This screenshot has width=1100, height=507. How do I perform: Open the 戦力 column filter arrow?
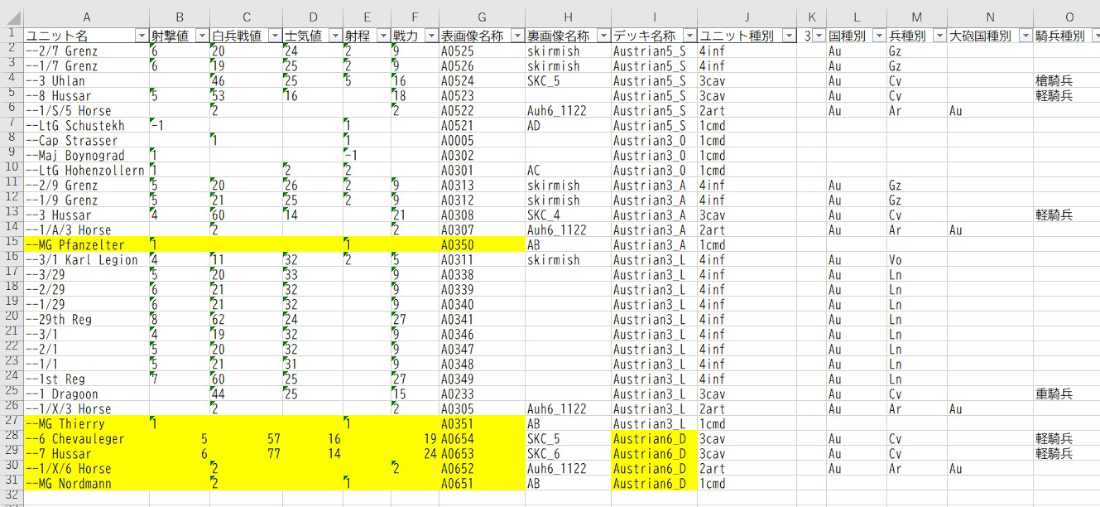point(430,36)
